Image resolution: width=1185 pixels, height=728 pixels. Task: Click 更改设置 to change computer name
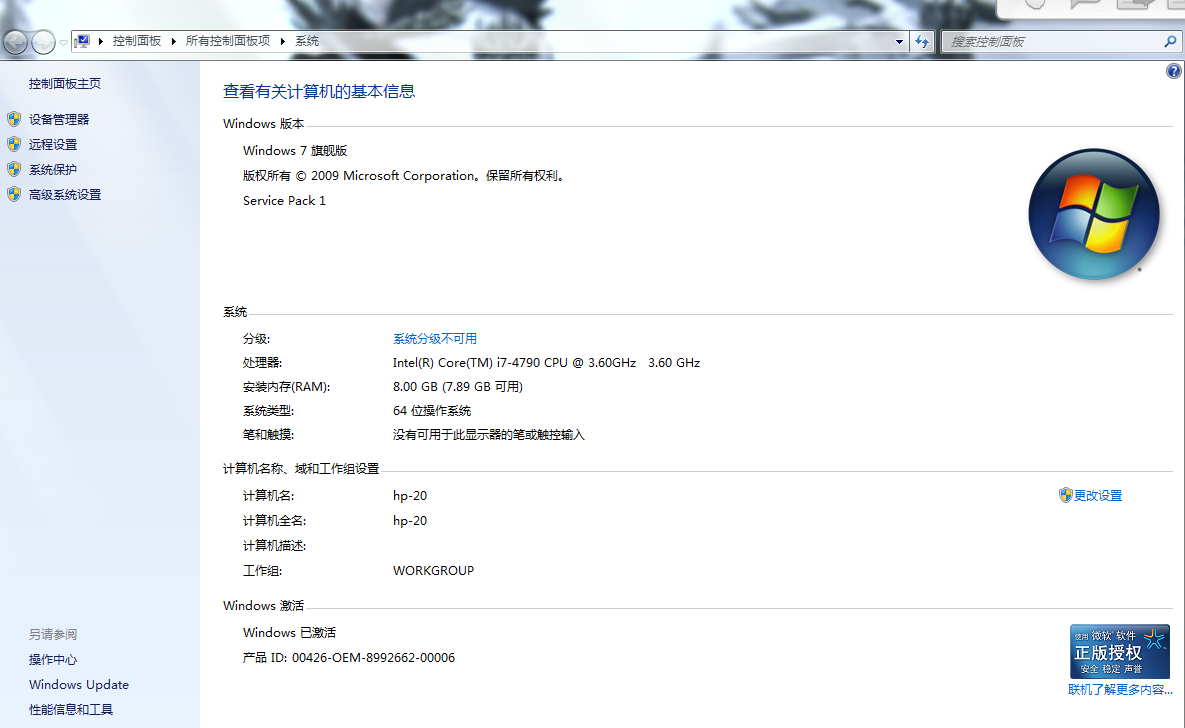coord(1098,496)
